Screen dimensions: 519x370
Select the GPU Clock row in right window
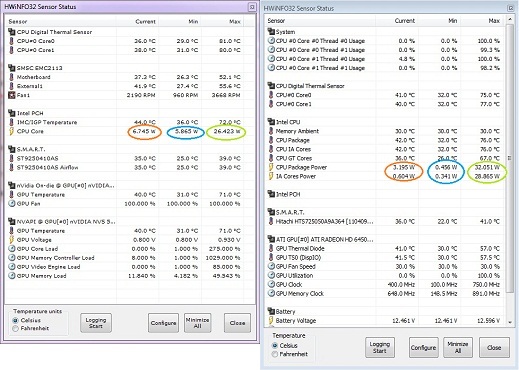[385, 284]
